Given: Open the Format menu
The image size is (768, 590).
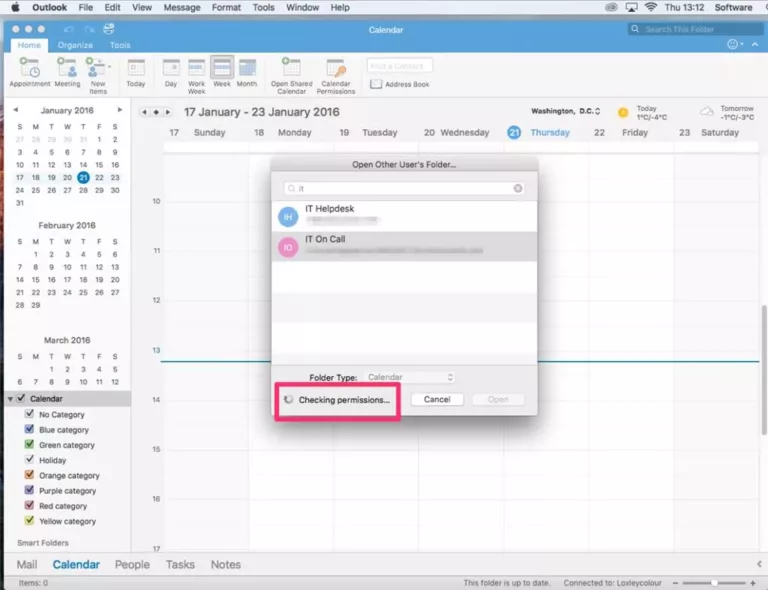Looking at the screenshot, I should point(226,7).
